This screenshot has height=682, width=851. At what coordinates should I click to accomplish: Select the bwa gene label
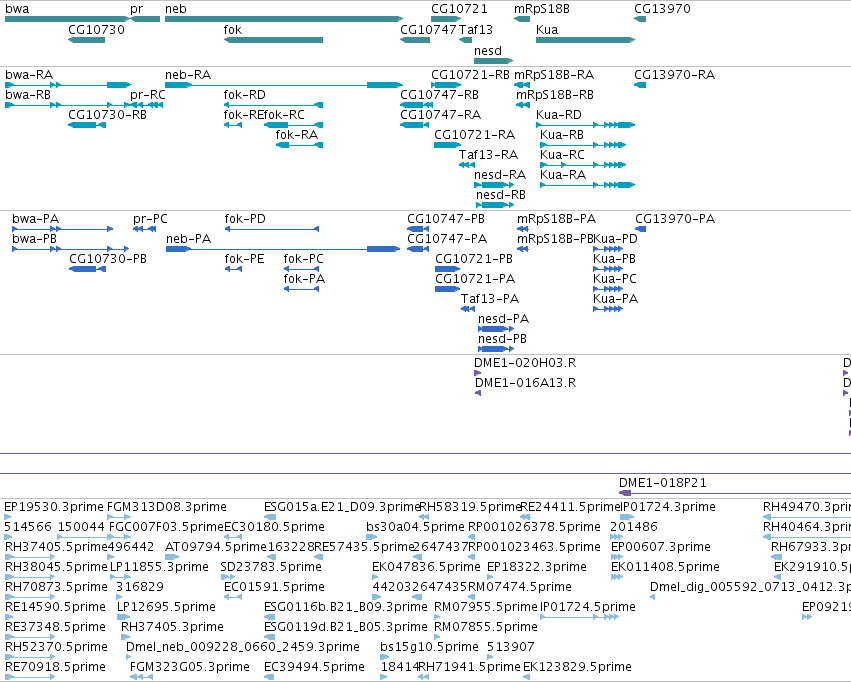[17, 9]
